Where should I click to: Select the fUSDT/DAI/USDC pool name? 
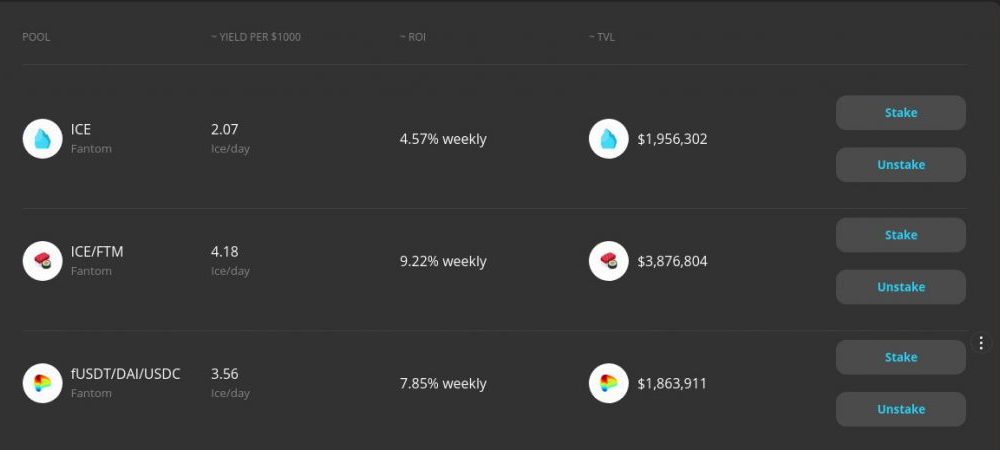point(126,374)
